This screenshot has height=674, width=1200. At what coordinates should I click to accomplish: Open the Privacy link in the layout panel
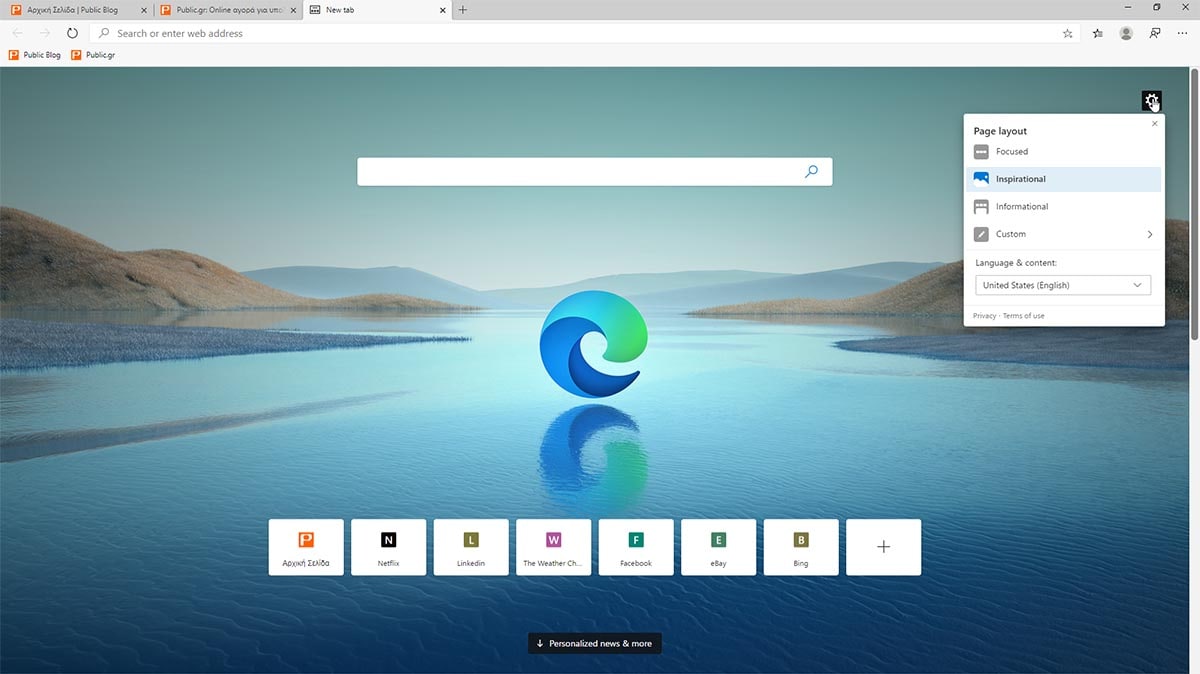tap(983, 315)
